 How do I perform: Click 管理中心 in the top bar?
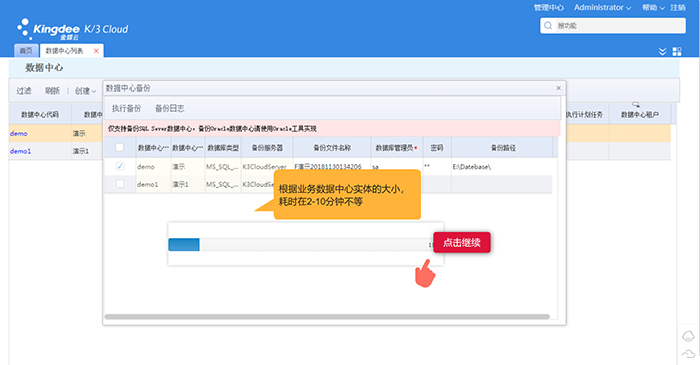(x=549, y=8)
